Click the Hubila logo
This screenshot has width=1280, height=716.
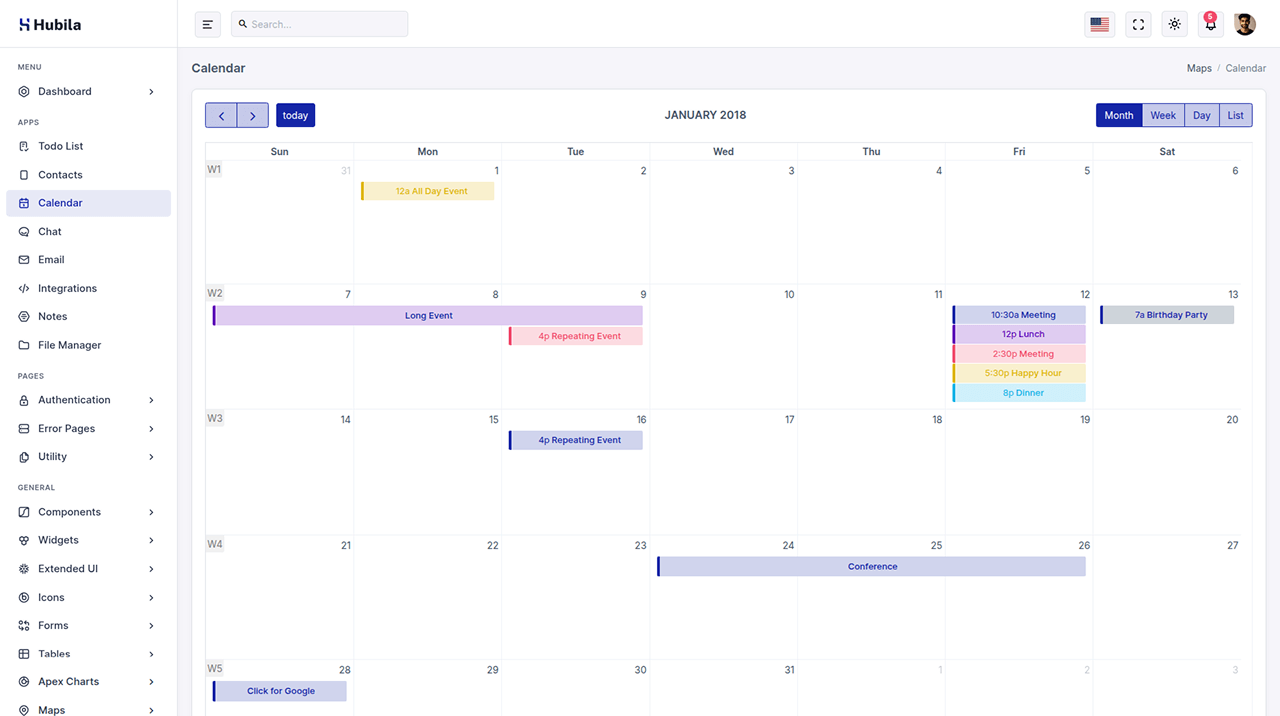(50, 24)
